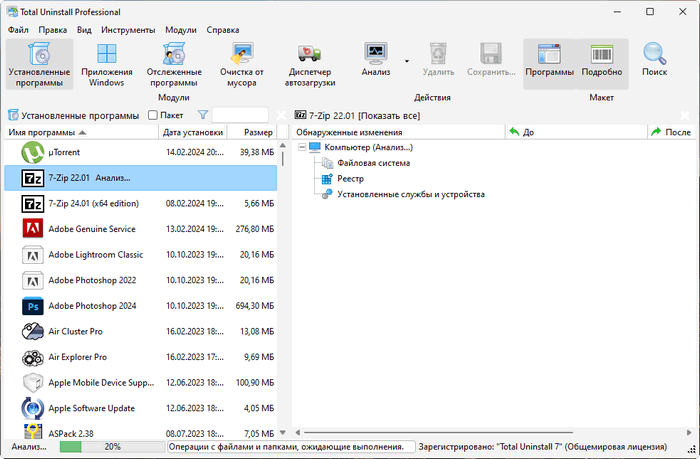
Task: Click the Total Uninstall 7 registration status text
Action: tap(543, 446)
